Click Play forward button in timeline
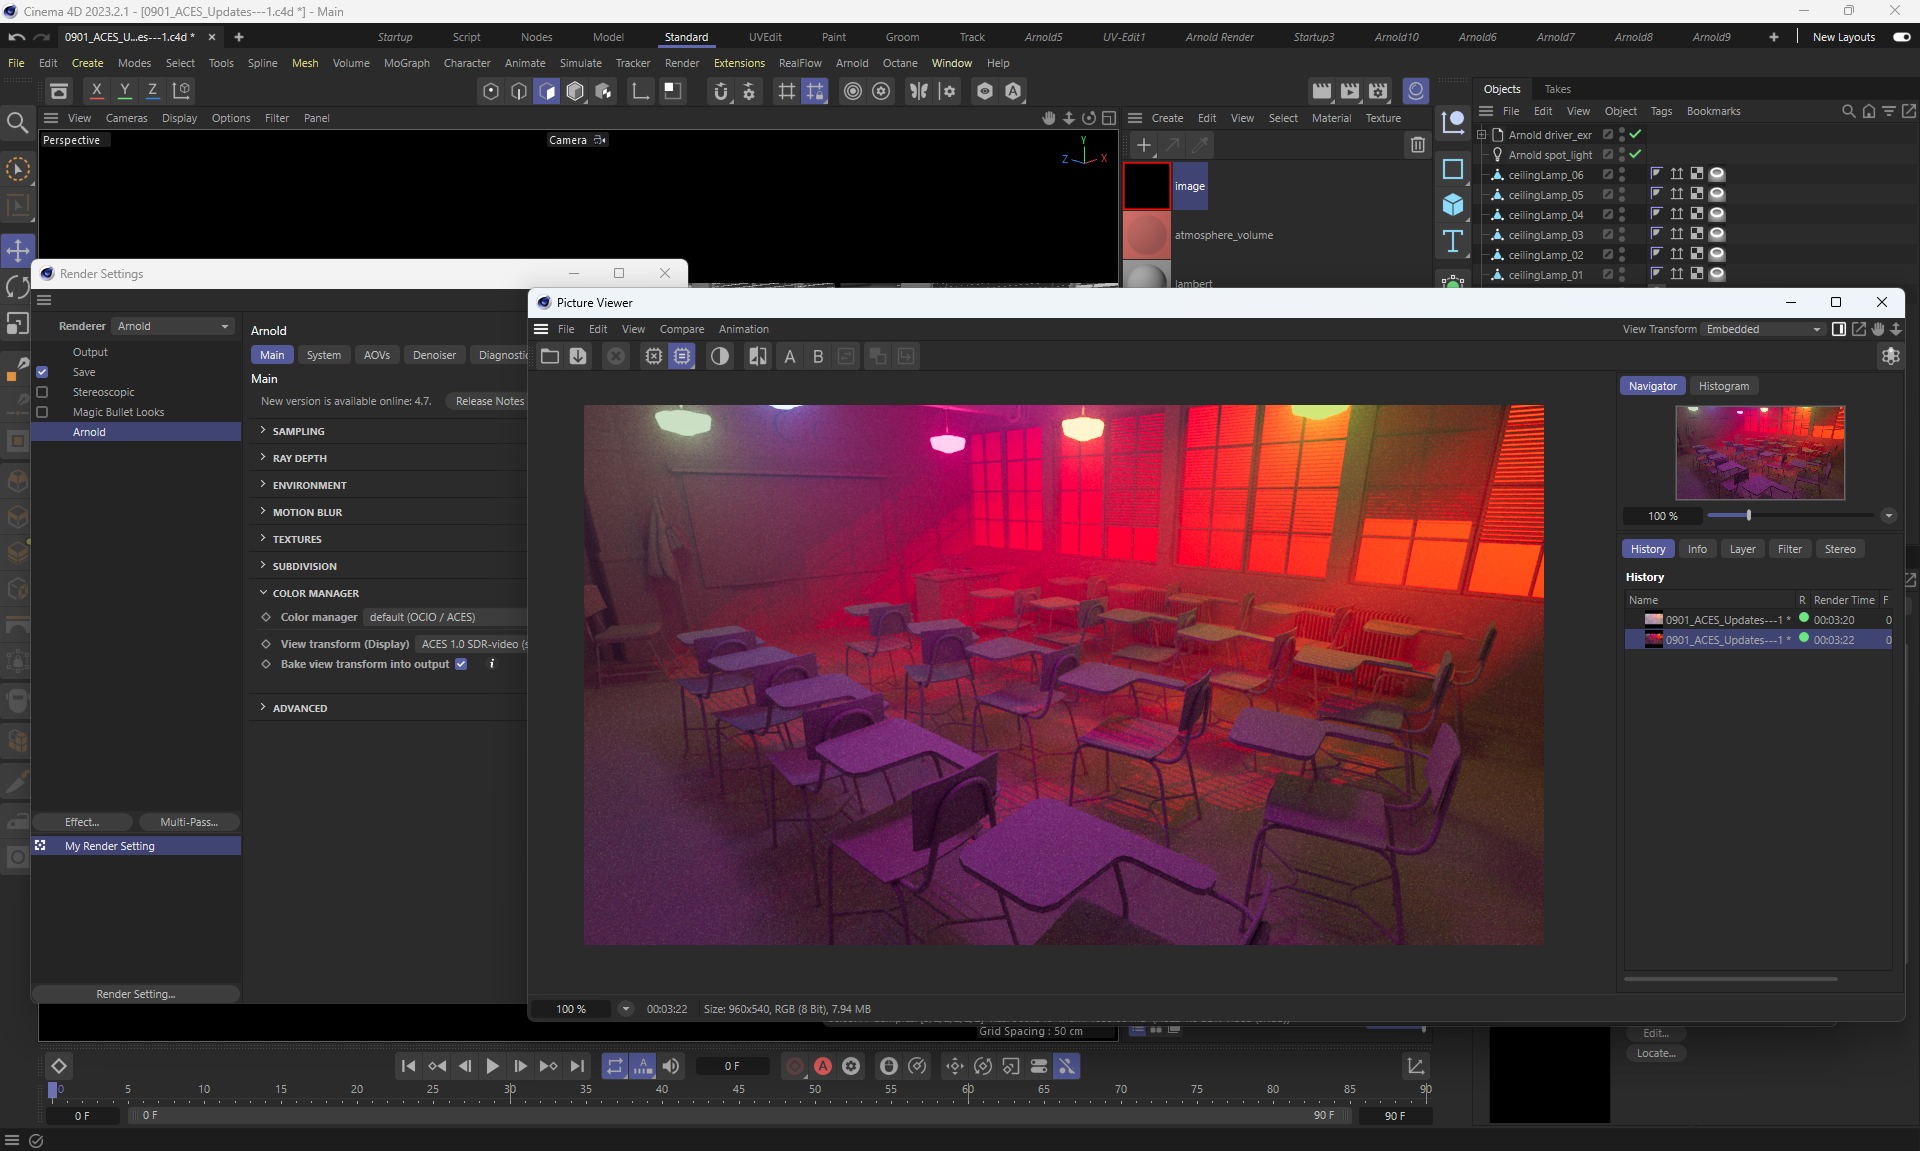This screenshot has width=1920, height=1151. pyautogui.click(x=492, y=1066)
